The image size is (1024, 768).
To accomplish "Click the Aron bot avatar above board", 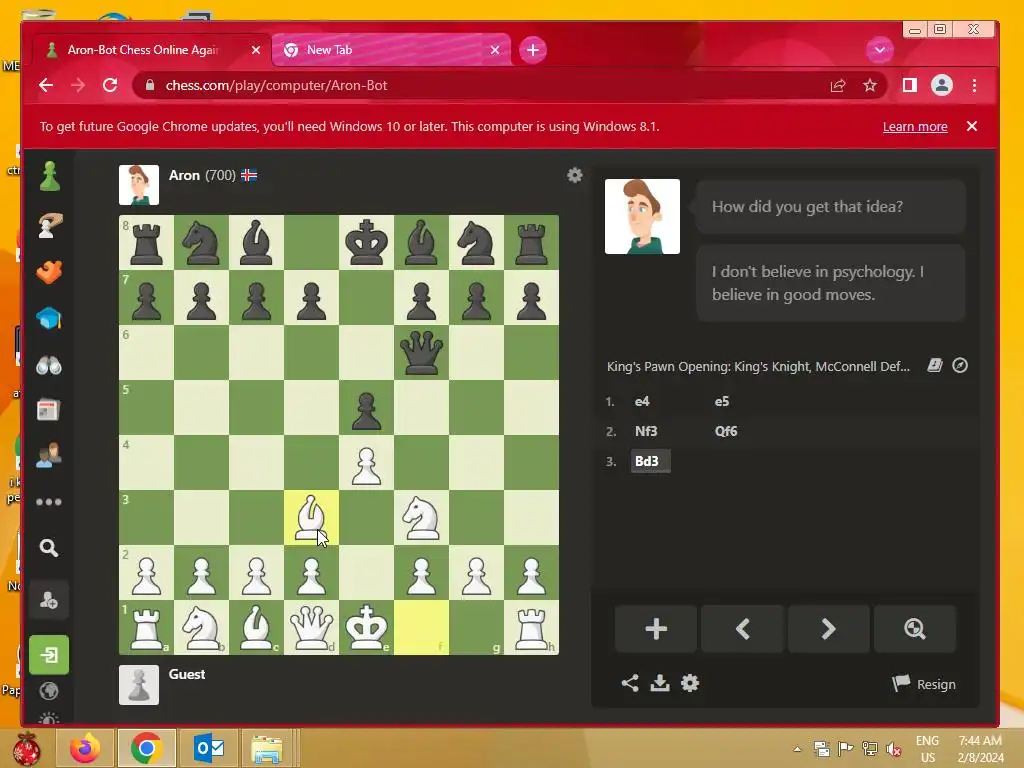I will 138,185.
